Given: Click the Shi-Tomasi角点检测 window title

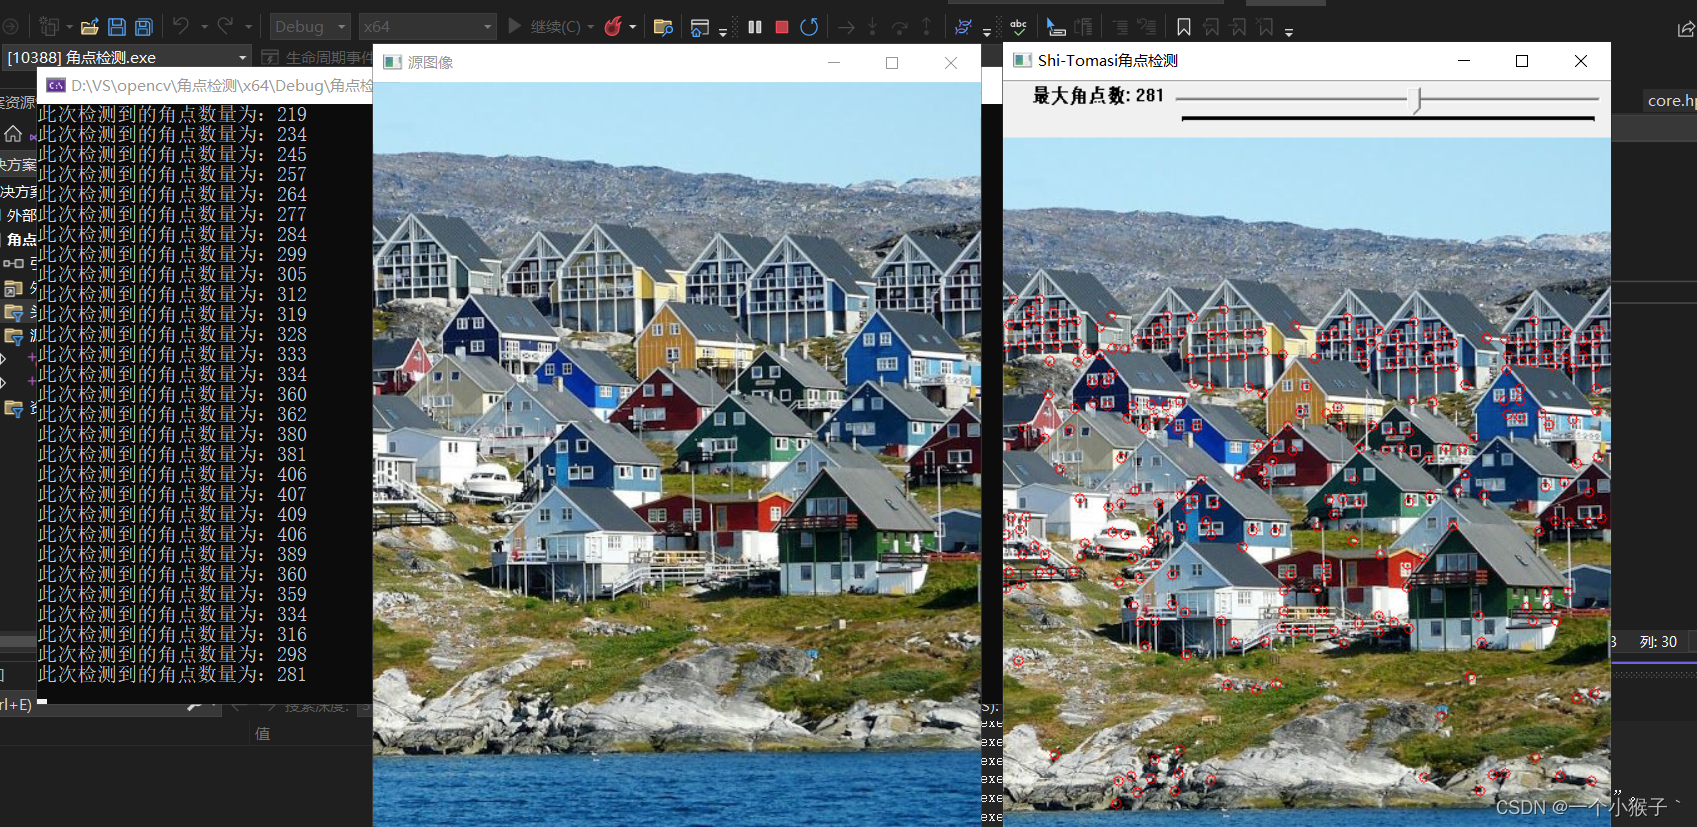Looking at the screenshot, I should (x=1108, y=61).
